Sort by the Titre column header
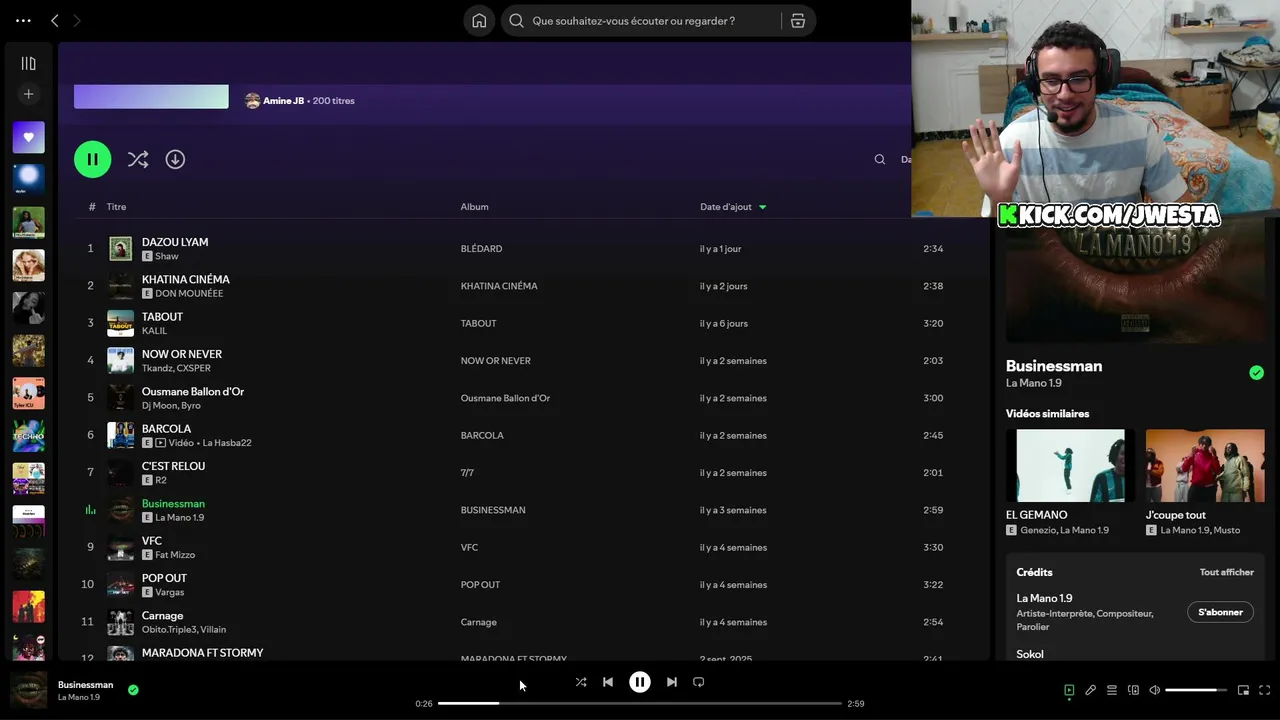 117,207
